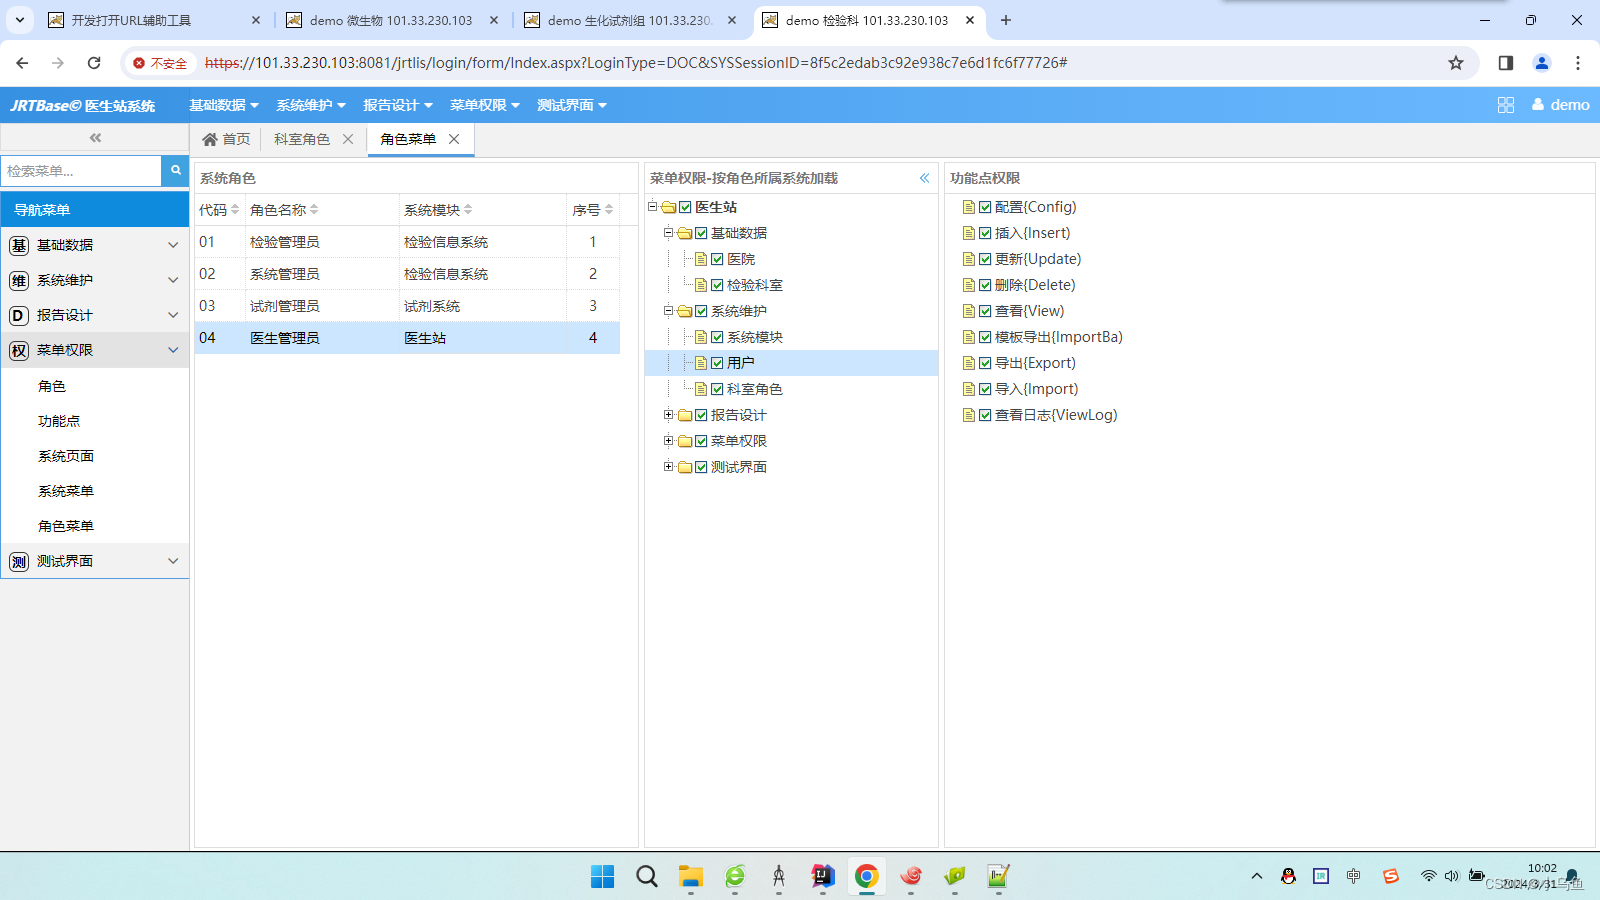Image resolution: width=1600 pixels, height=900 pixels.
Task: Reload the page
Action: [x=94, y=63]
